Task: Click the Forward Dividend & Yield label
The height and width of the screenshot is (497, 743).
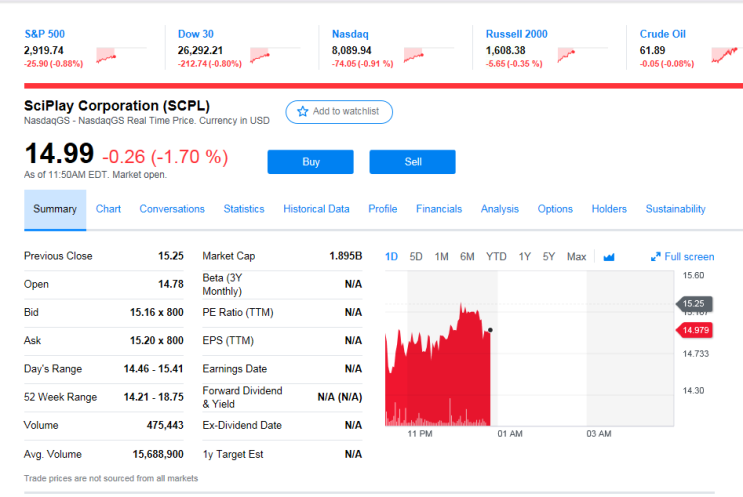Action: tap(242, 397)
